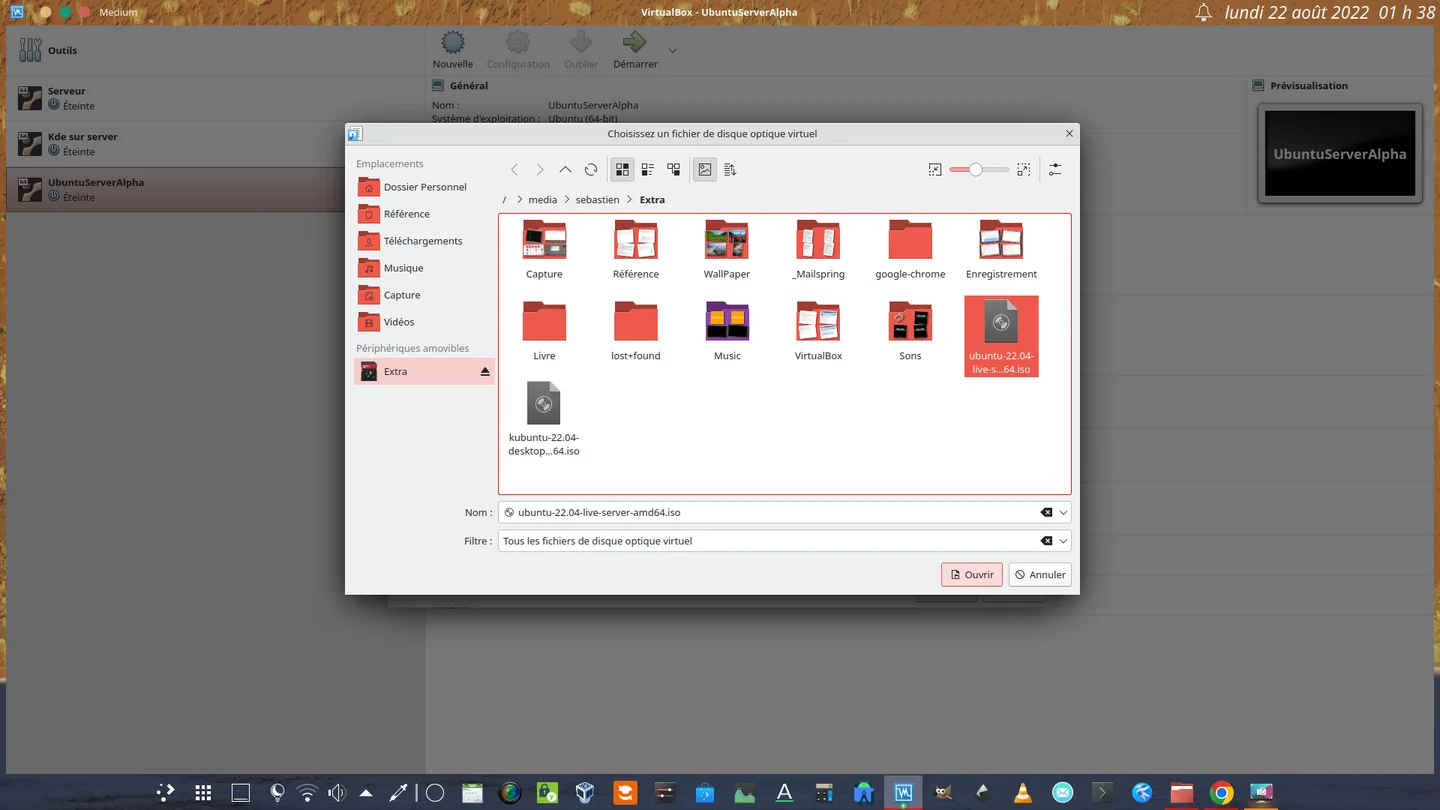
Task: Open the sorting options icon
Action: tap(730, 170)
